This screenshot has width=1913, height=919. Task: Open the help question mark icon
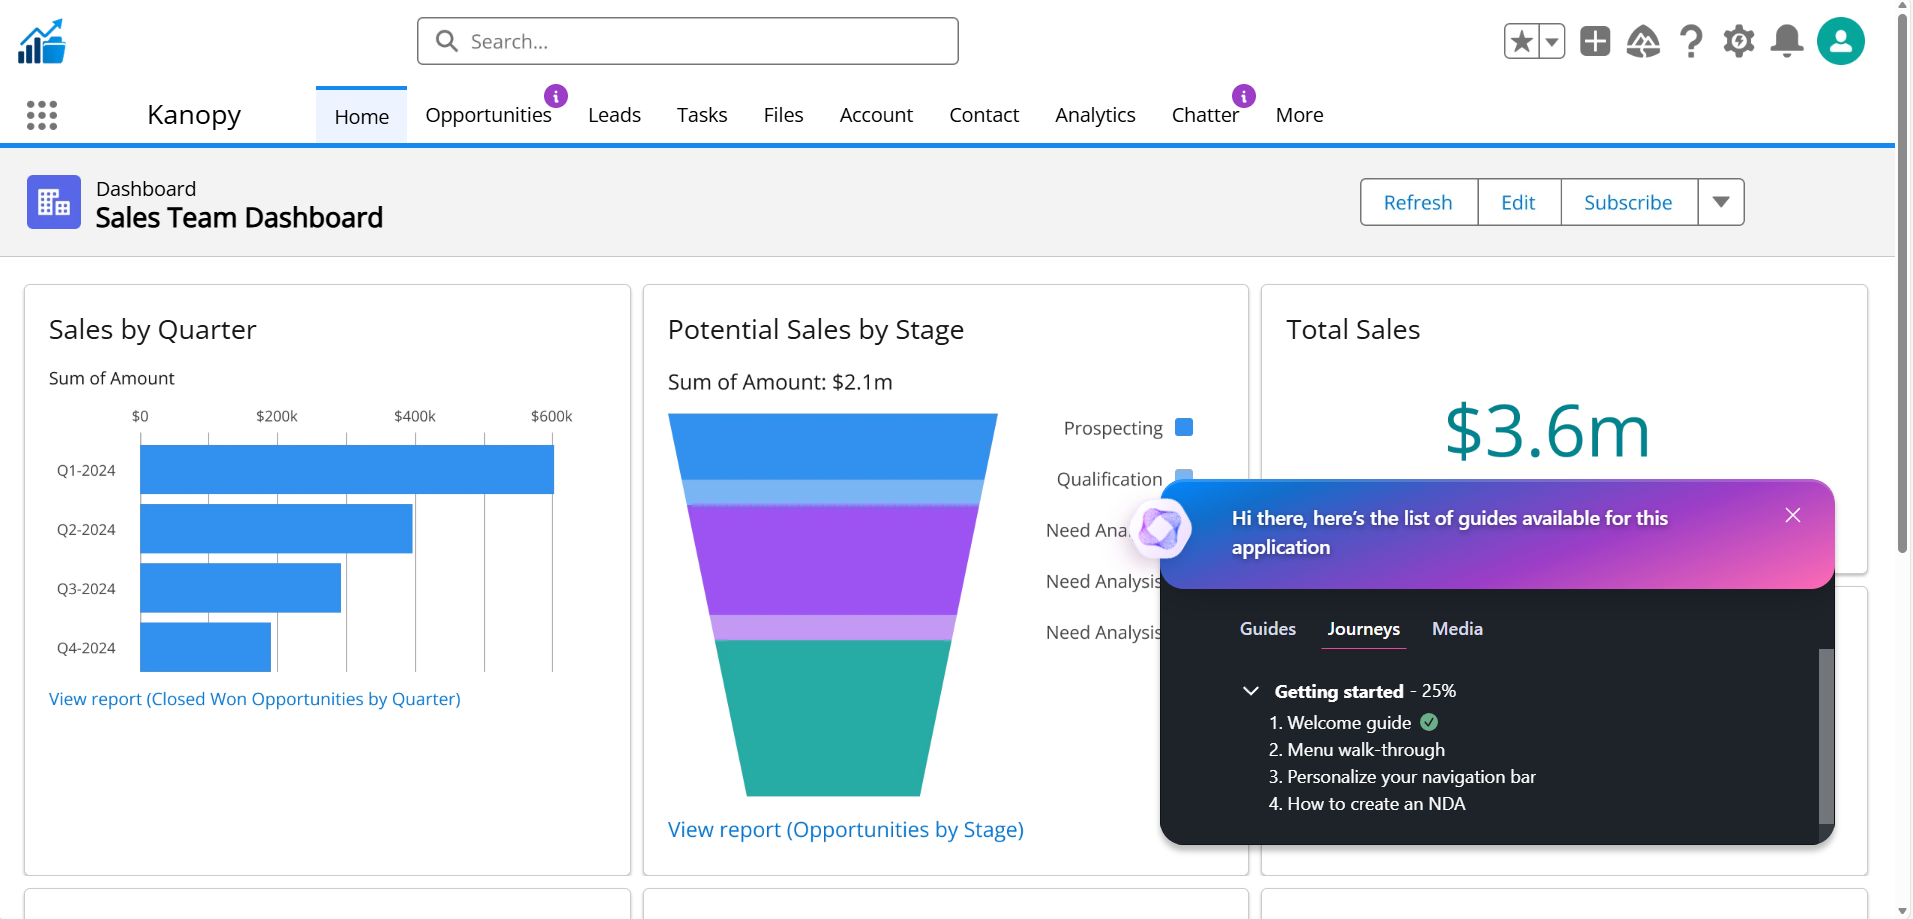1691,42
